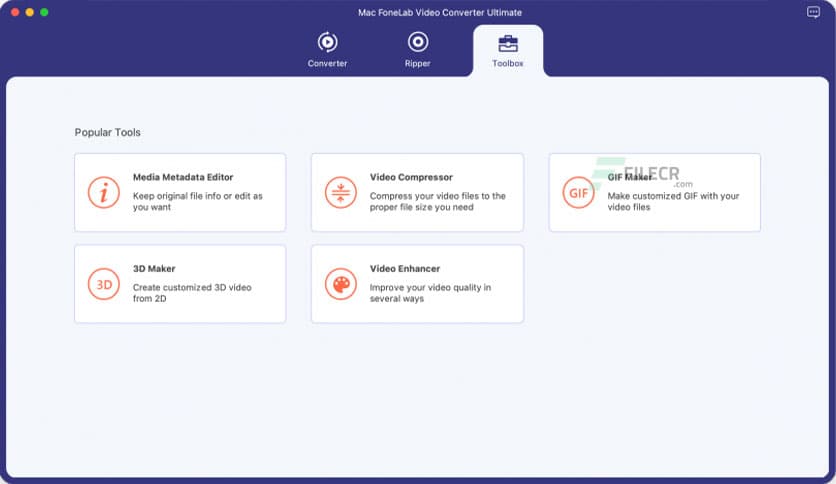Minimize window with yellow button

30,12
